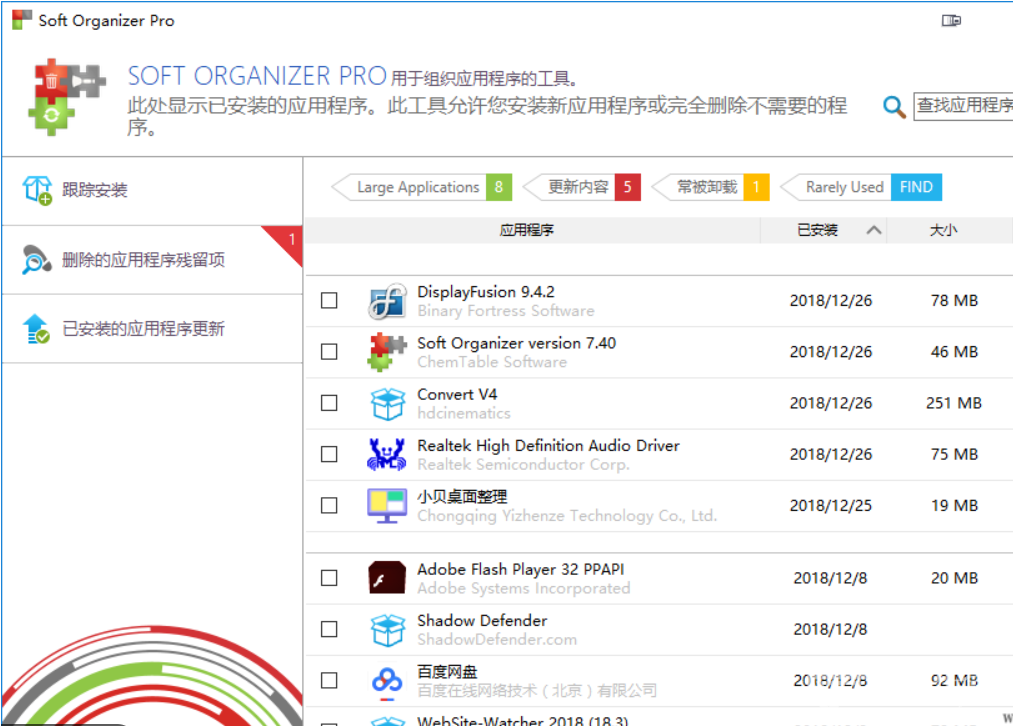Click the Shadow Defender box icon

pyautogui.click(x=387, y=630)
